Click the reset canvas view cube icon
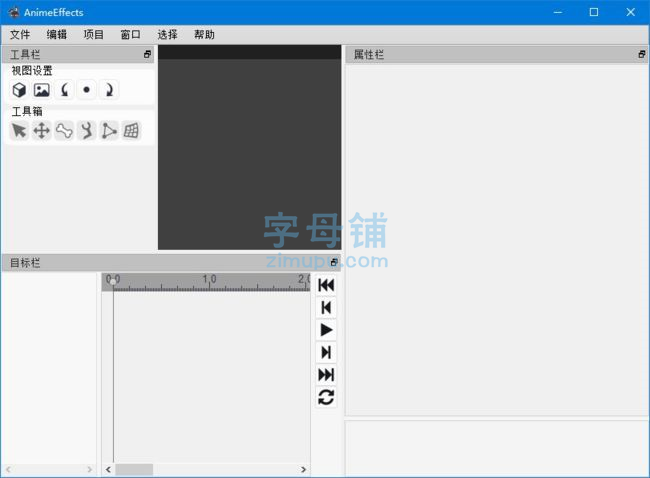Image resolution: width=650 pixels, height=478 pixels. 19,90
